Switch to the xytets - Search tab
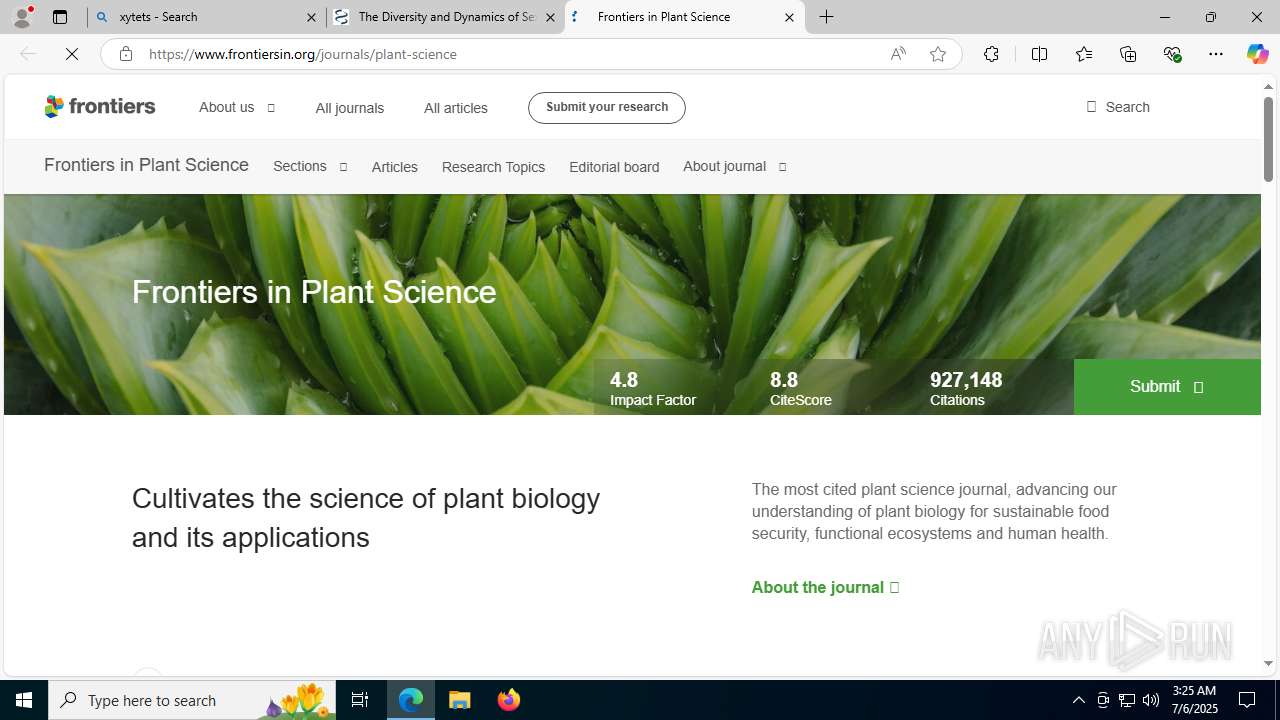Image resolution: width=1280 pixels, height=720 pixels. 207,17
